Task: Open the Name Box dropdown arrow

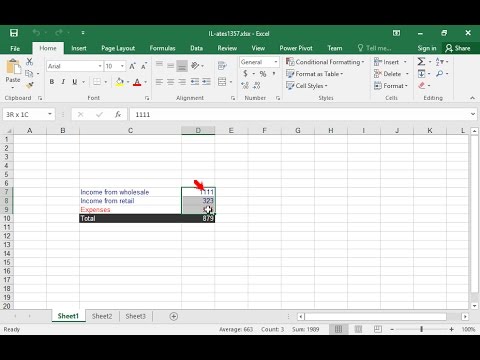Action: [x=50, y=114]
